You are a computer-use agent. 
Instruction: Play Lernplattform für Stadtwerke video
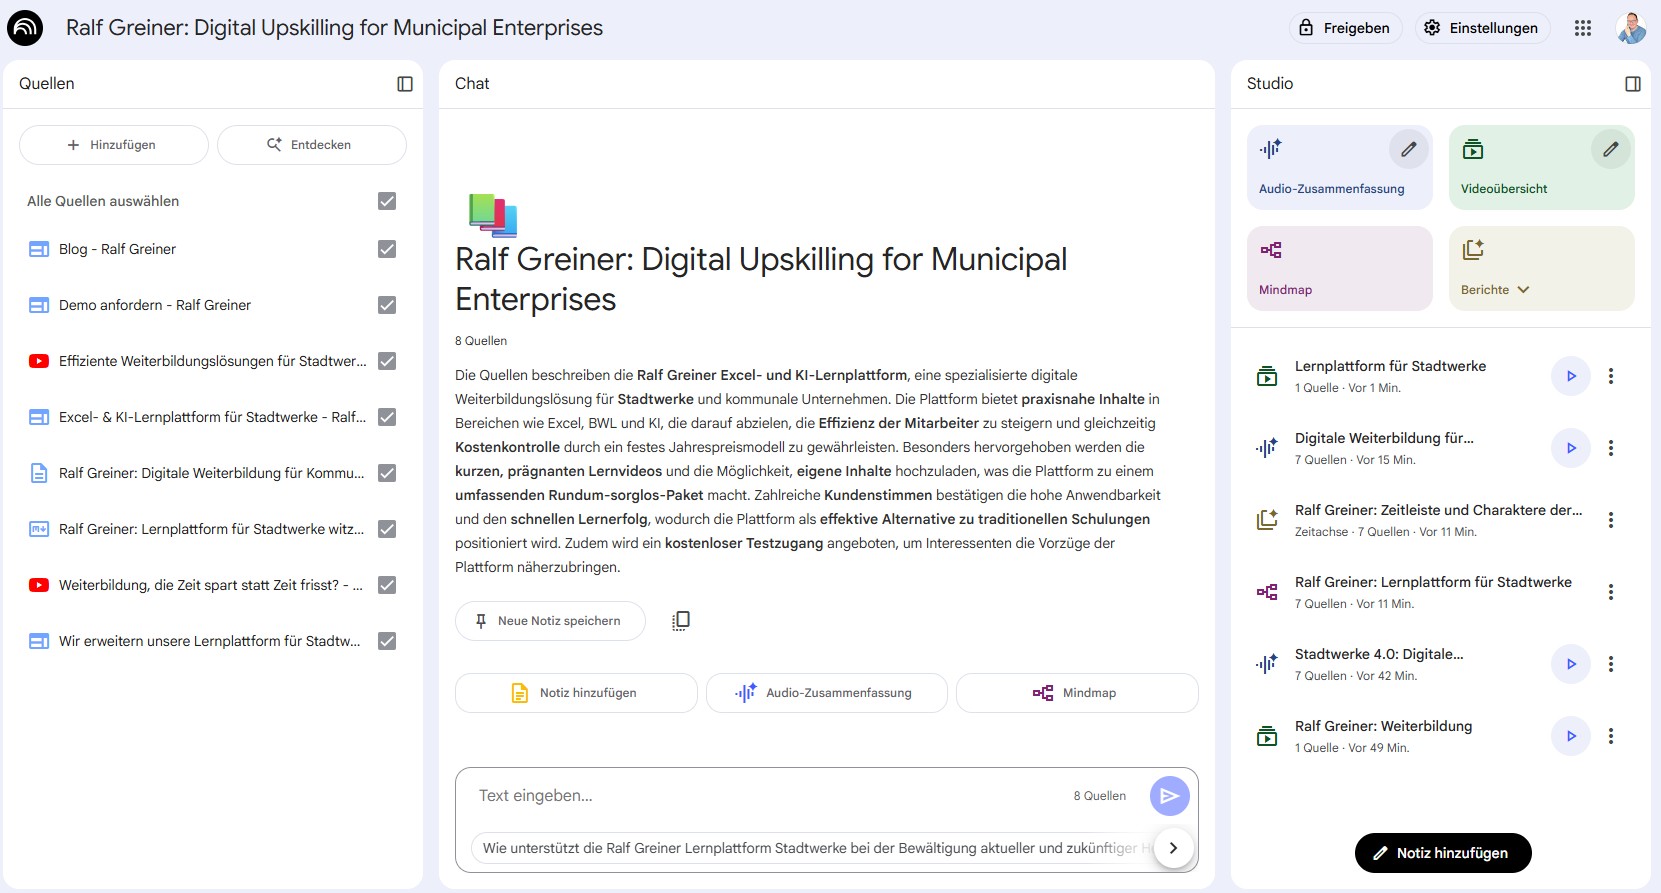1571,376
